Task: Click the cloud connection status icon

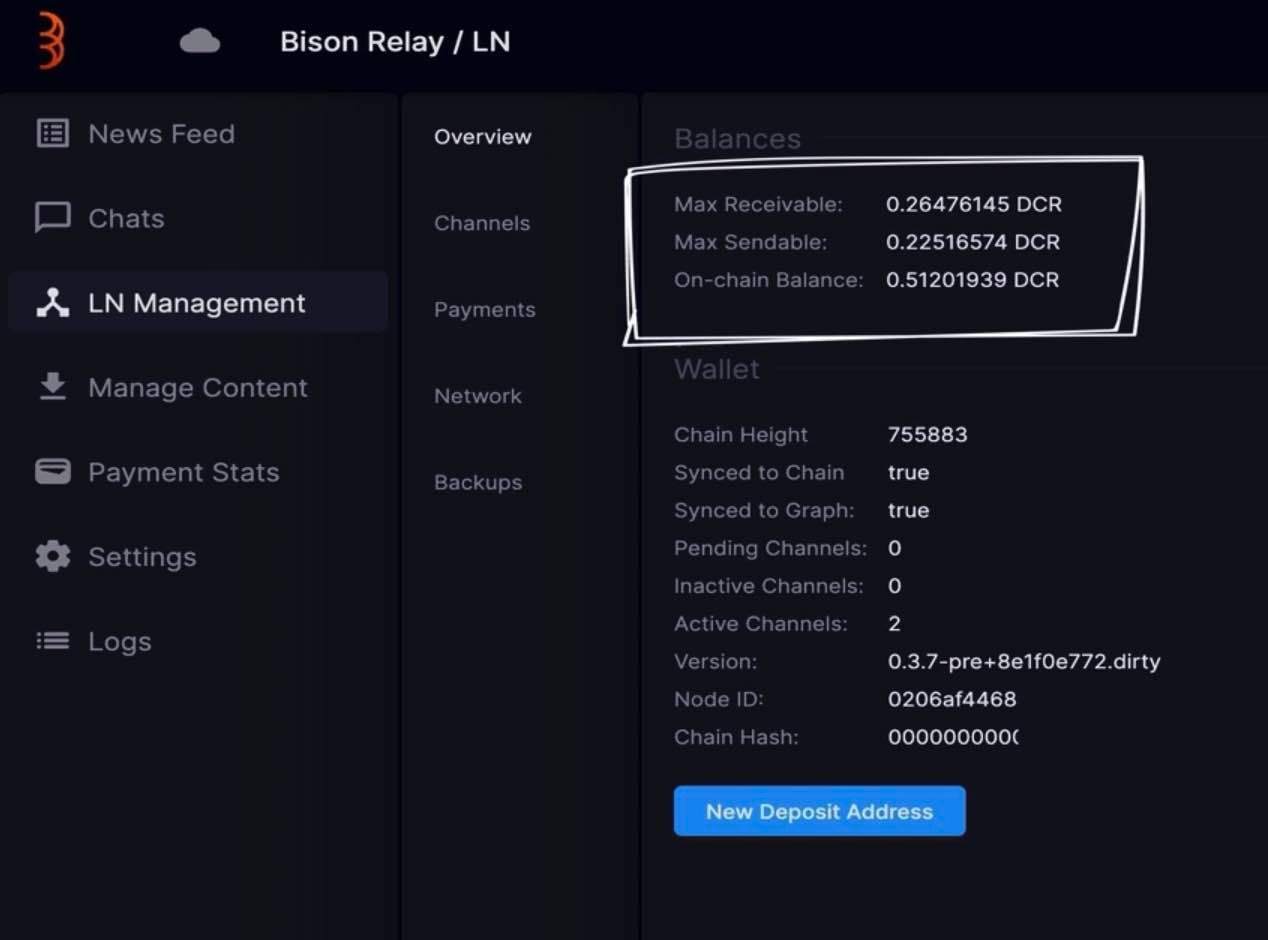Action: click(200, 41)
